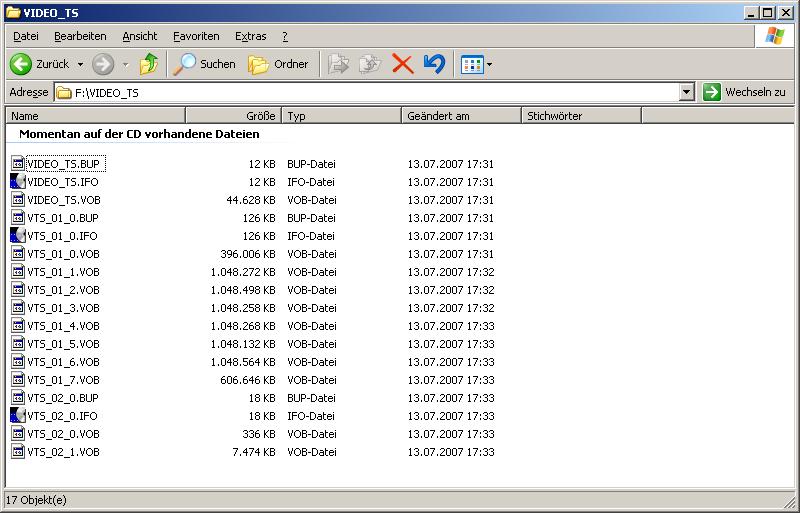800x513 pixels.
Task: Select the VTS_01_0.IFO disc icon
Action: (18, 236)
